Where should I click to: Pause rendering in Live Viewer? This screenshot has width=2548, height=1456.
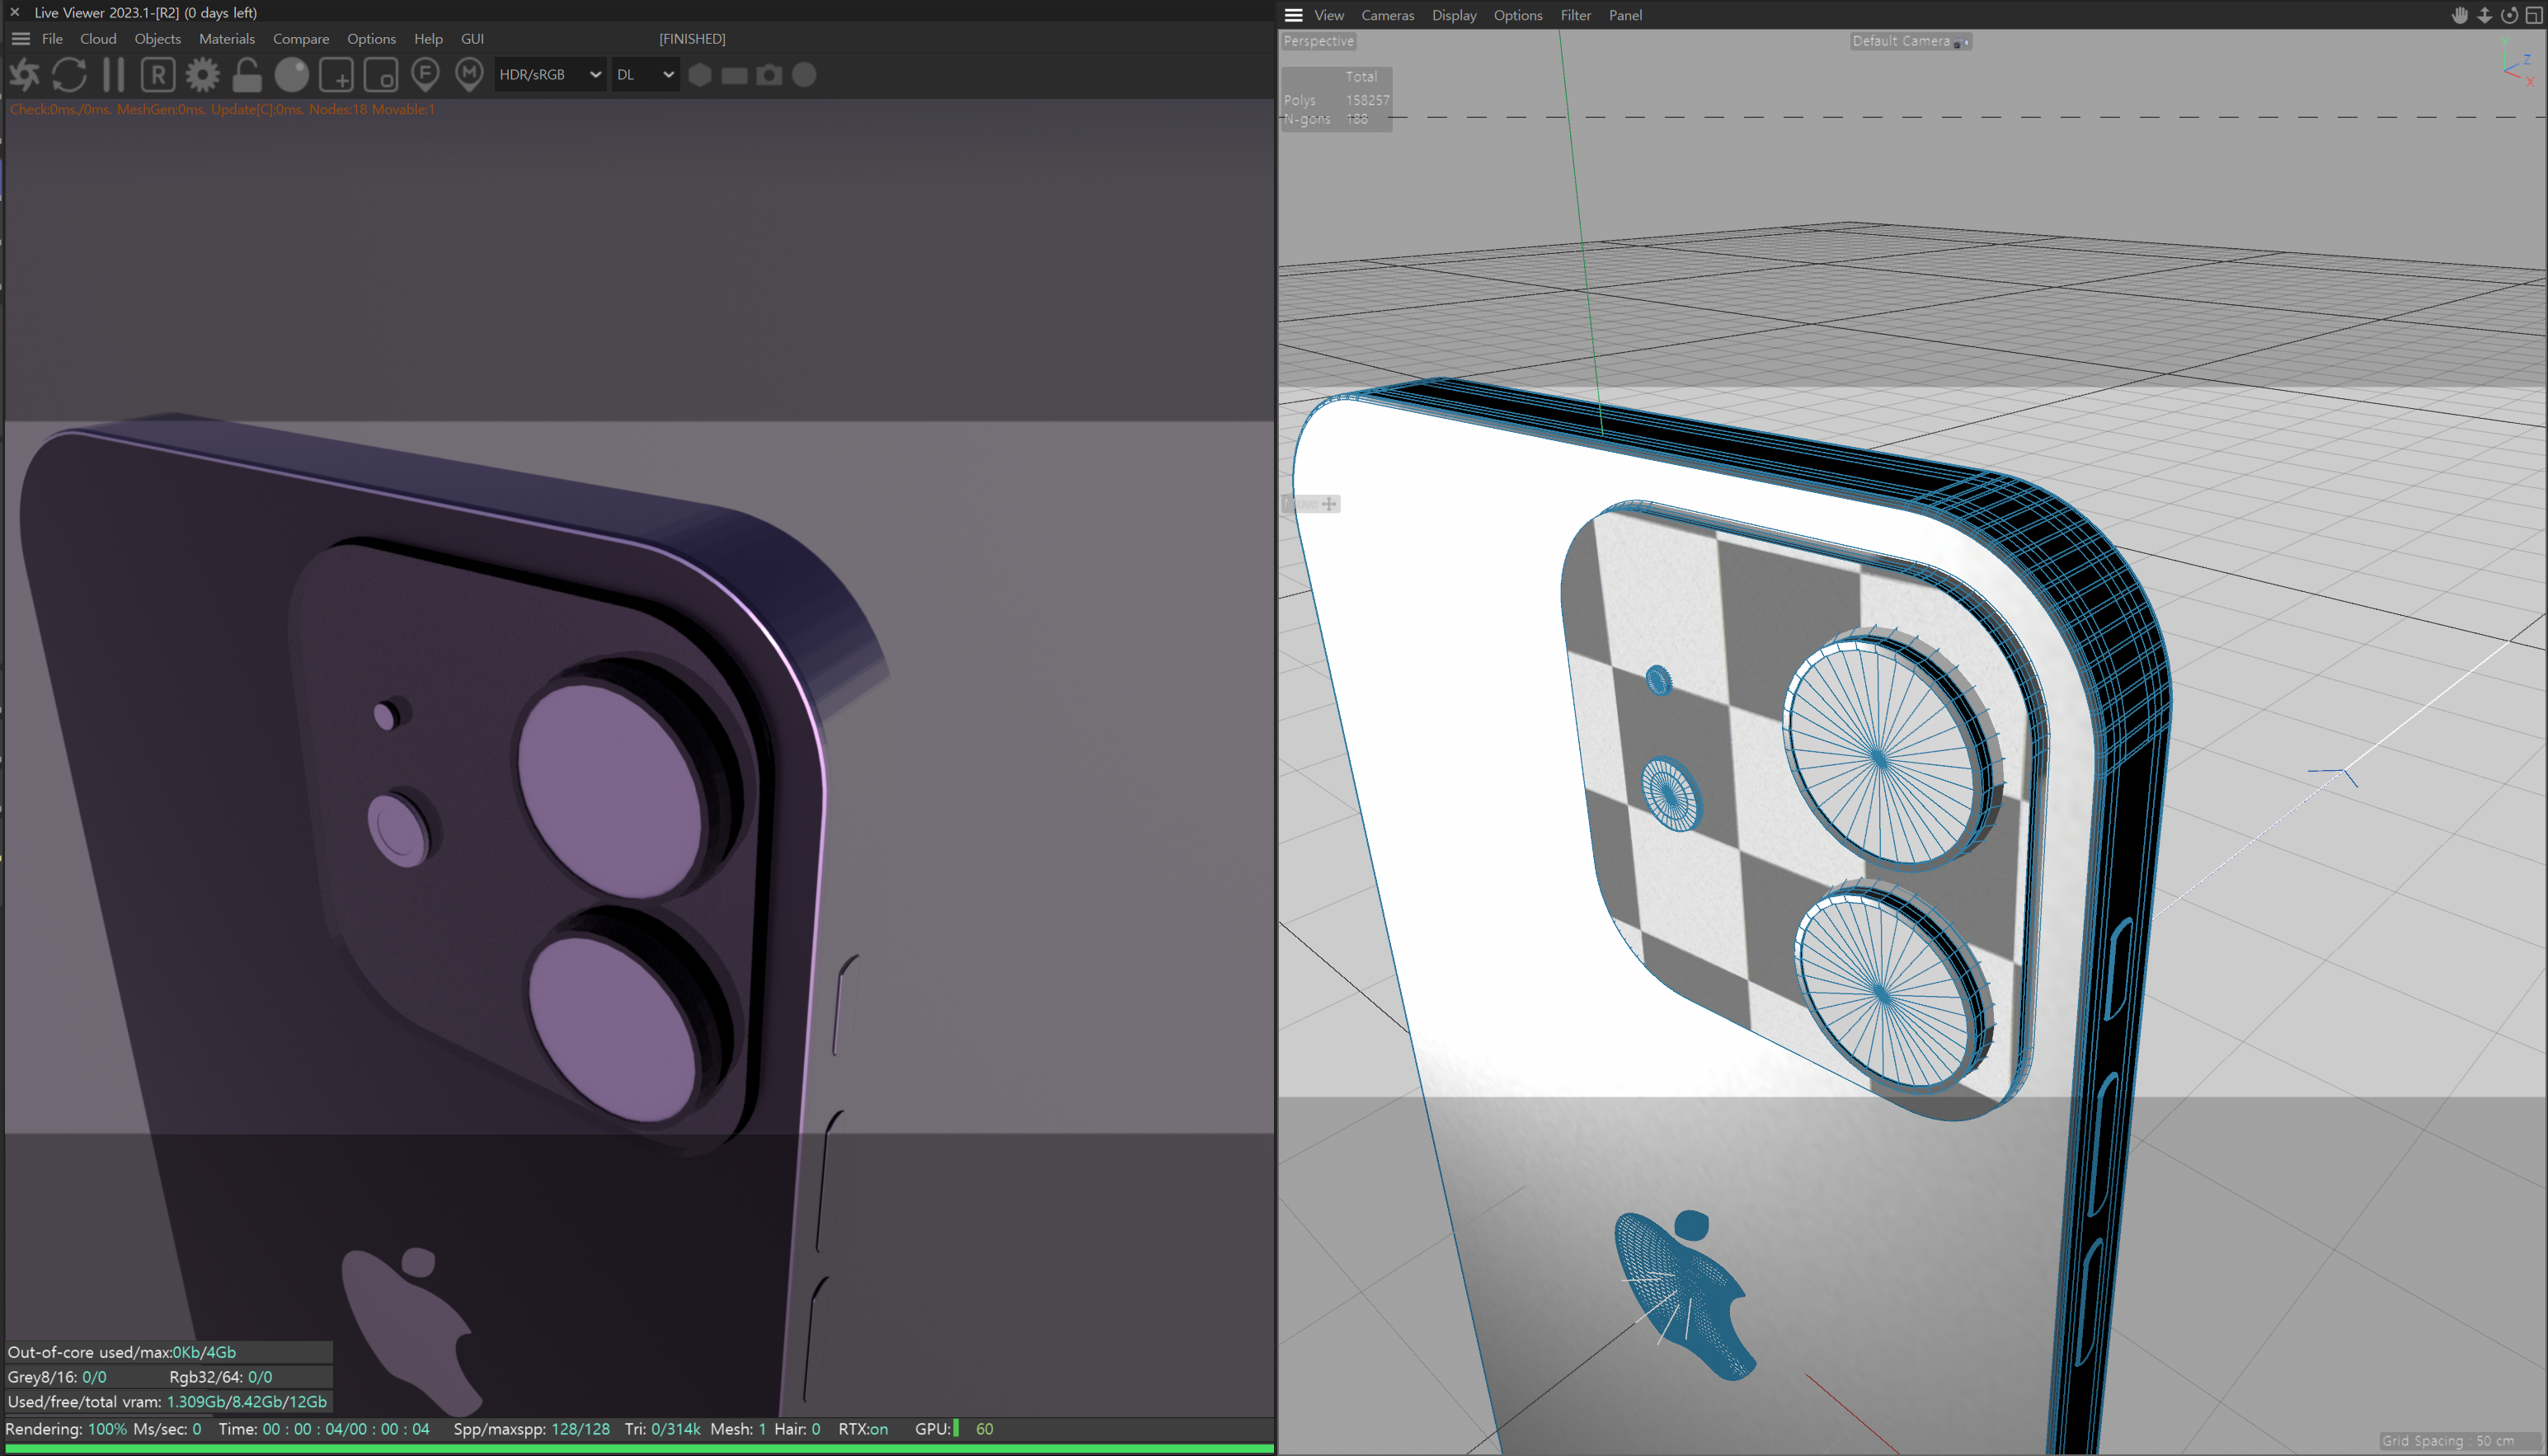click(114, 75)
